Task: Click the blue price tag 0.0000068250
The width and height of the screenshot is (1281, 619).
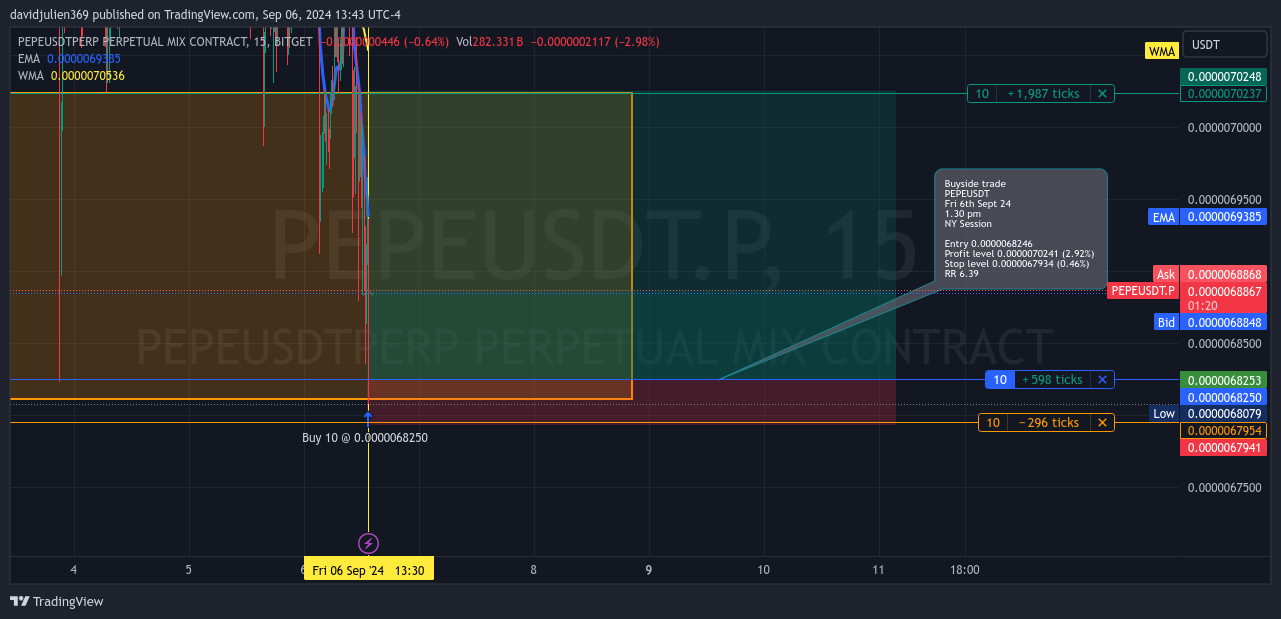Action: pos(1224,397)
